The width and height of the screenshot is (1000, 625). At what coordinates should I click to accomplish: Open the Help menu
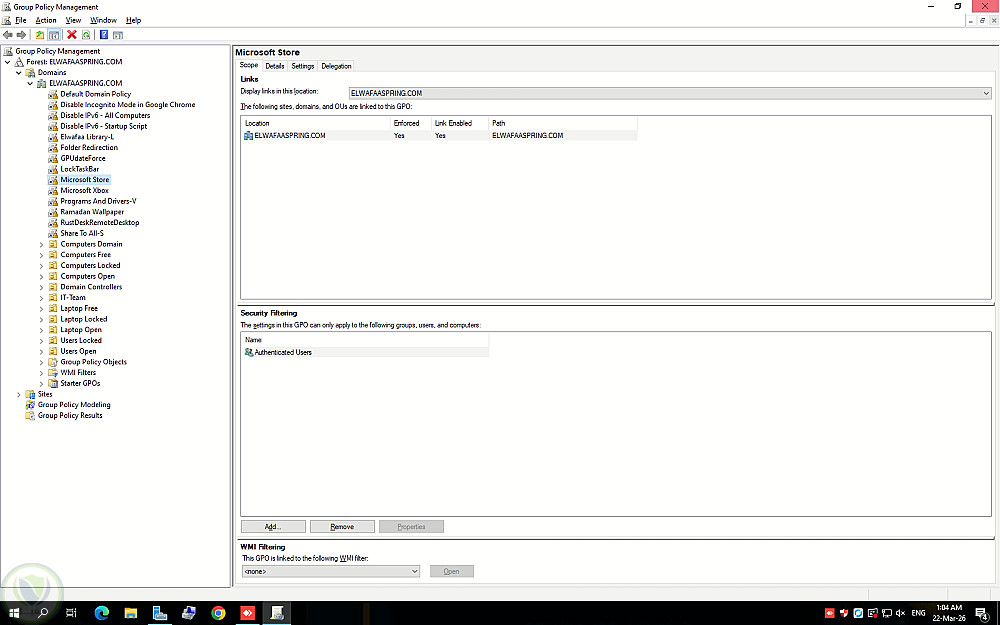133,20
